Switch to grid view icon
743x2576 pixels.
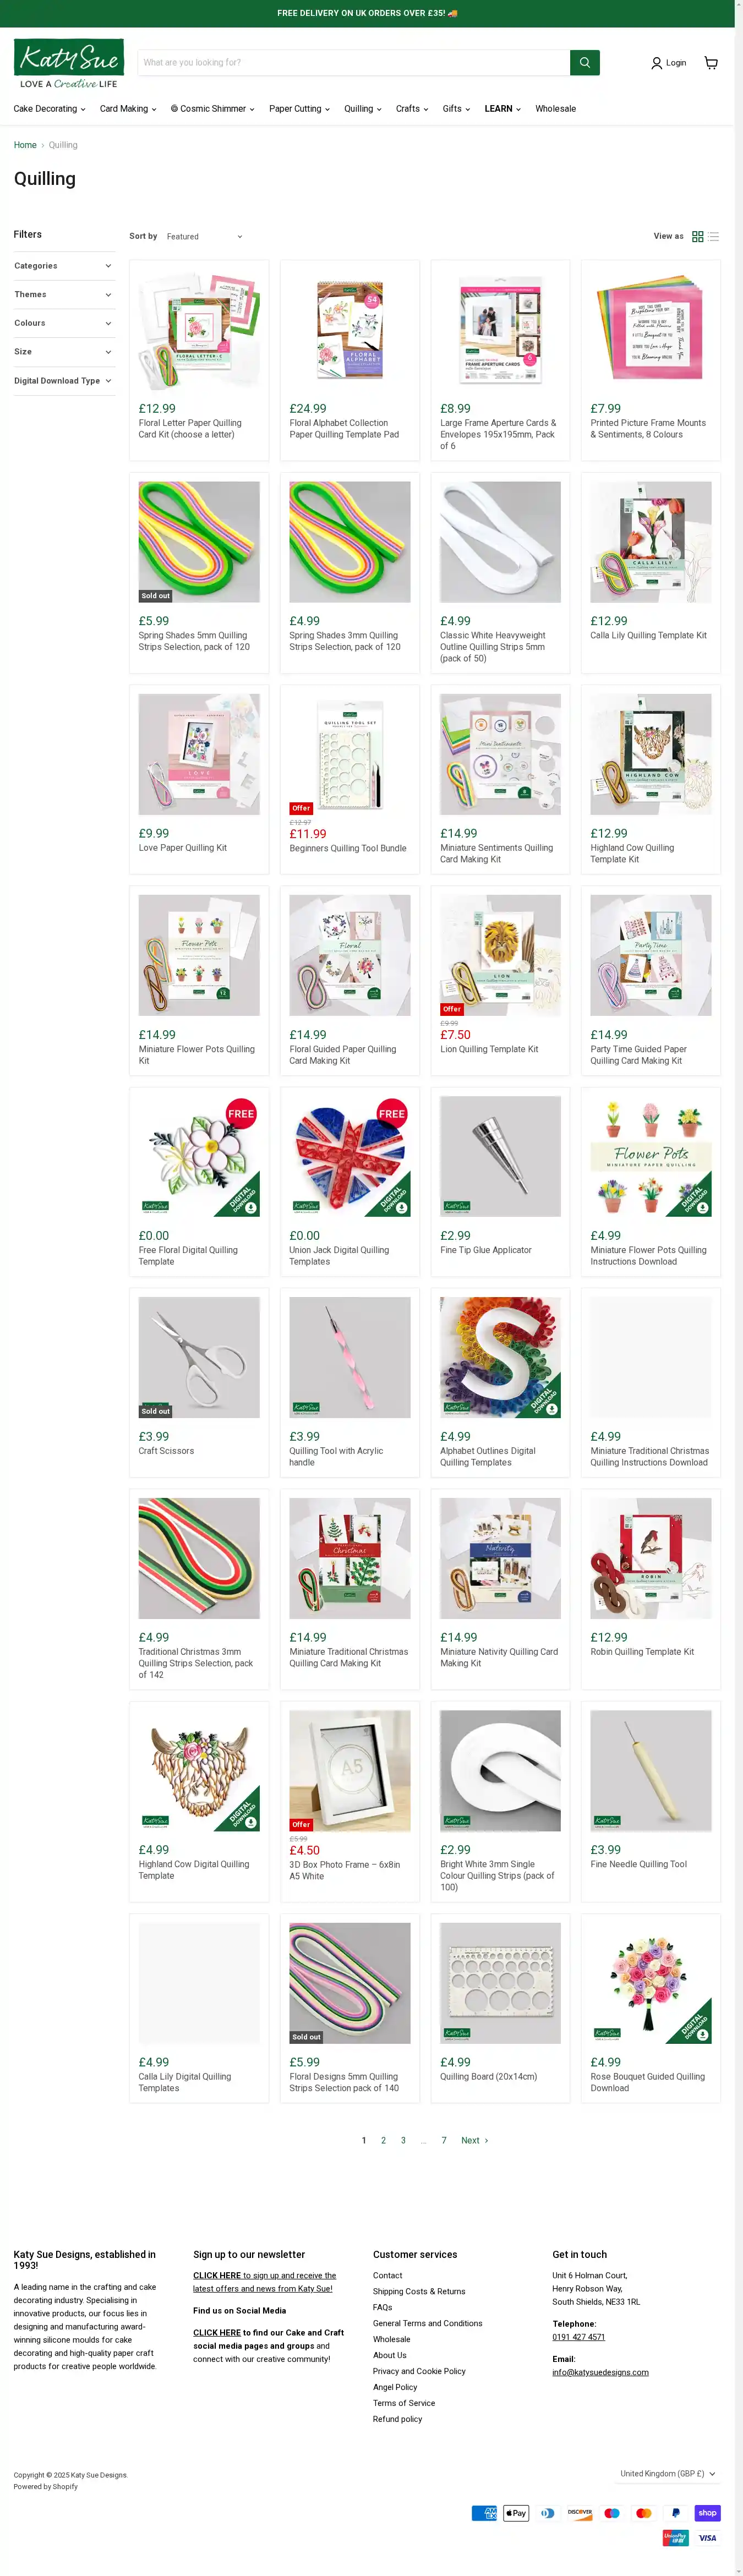click(x=698, y=237)
